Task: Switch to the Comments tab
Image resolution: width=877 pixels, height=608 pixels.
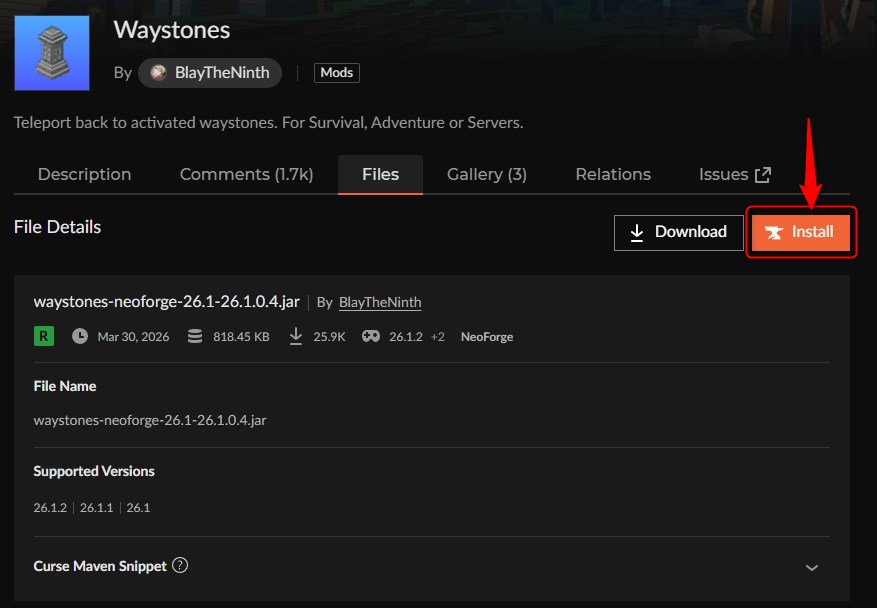Action: point(246,174)
